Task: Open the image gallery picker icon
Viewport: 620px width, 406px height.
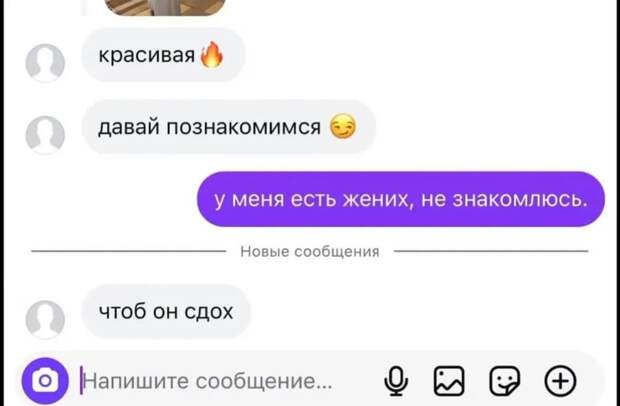Action: [x=449, y=381]
